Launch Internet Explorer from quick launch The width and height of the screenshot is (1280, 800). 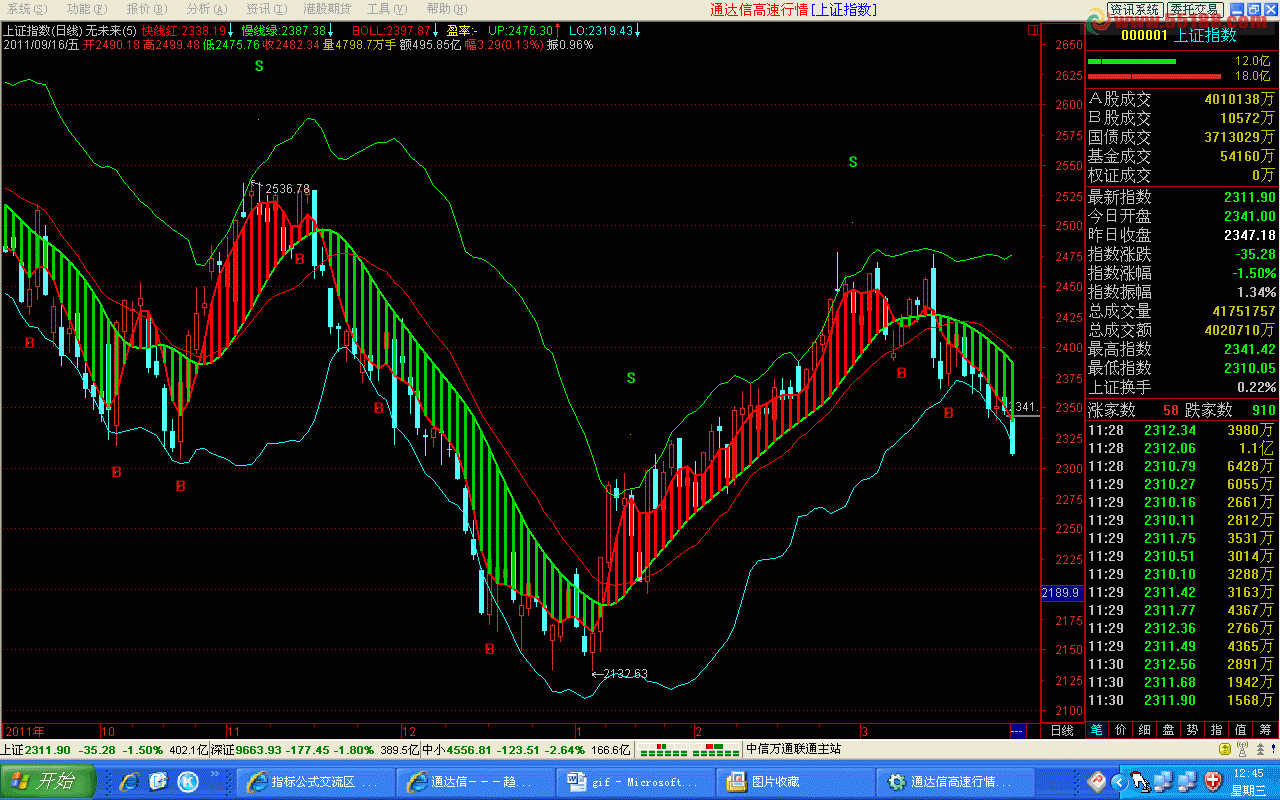[x=128, y=781]
